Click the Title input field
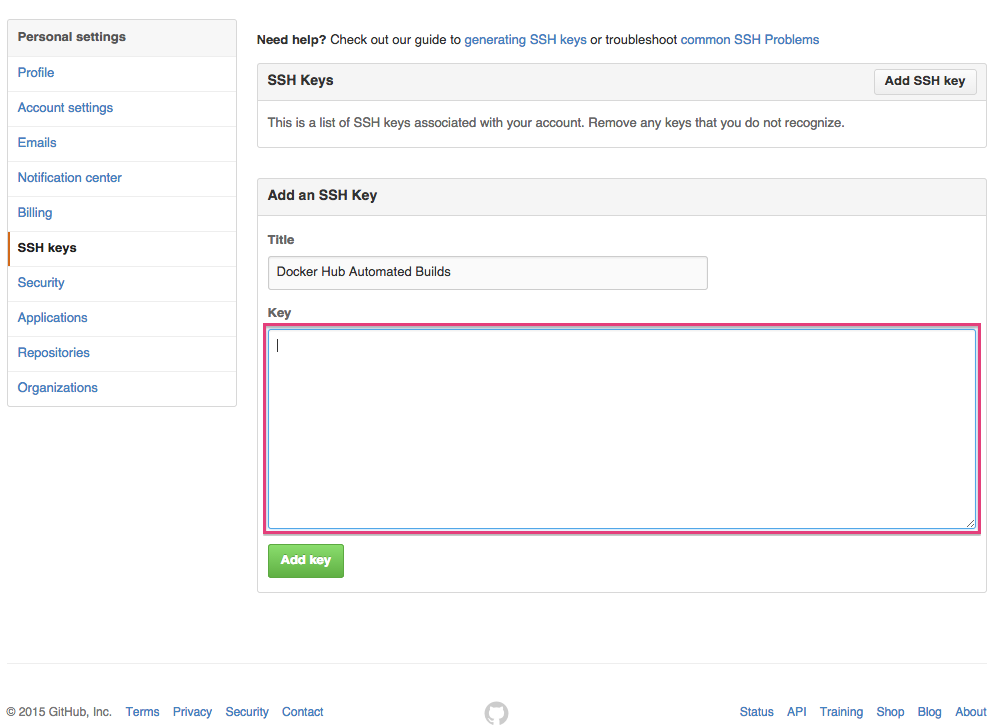This screenshot has width=994, height=728. pos(487,272)
